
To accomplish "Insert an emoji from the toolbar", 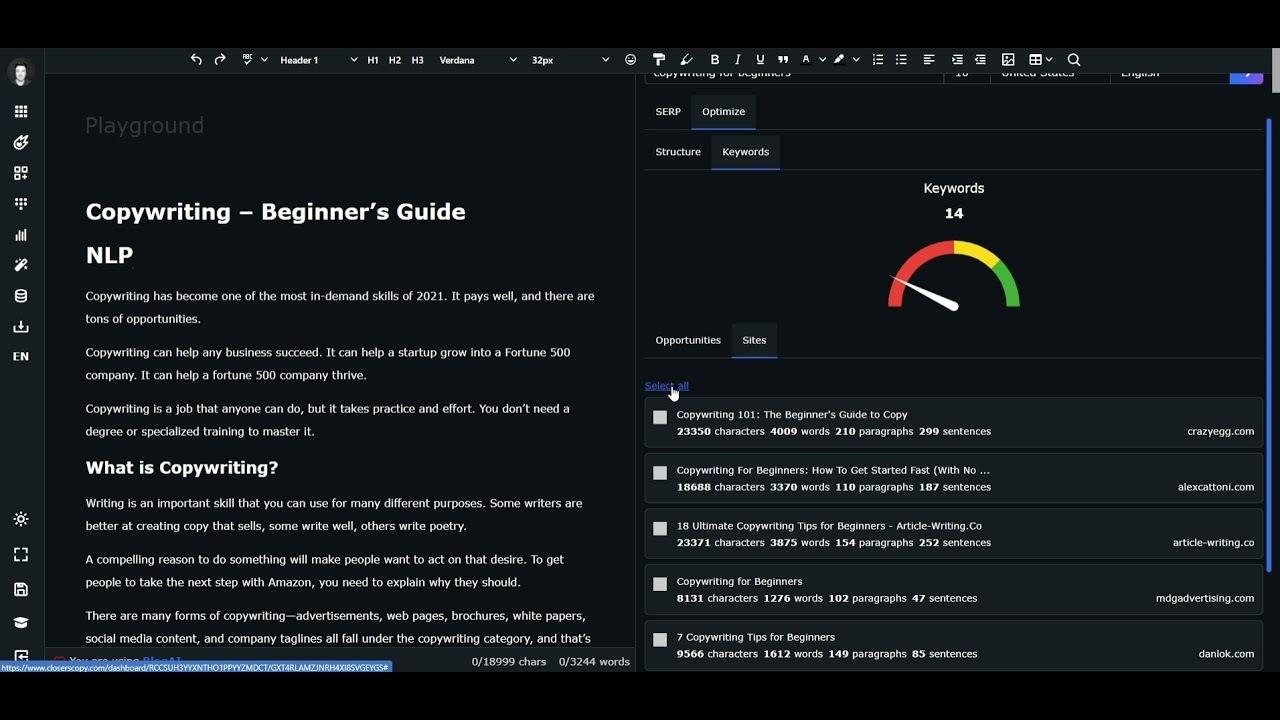I will click(x=630, y=60).
